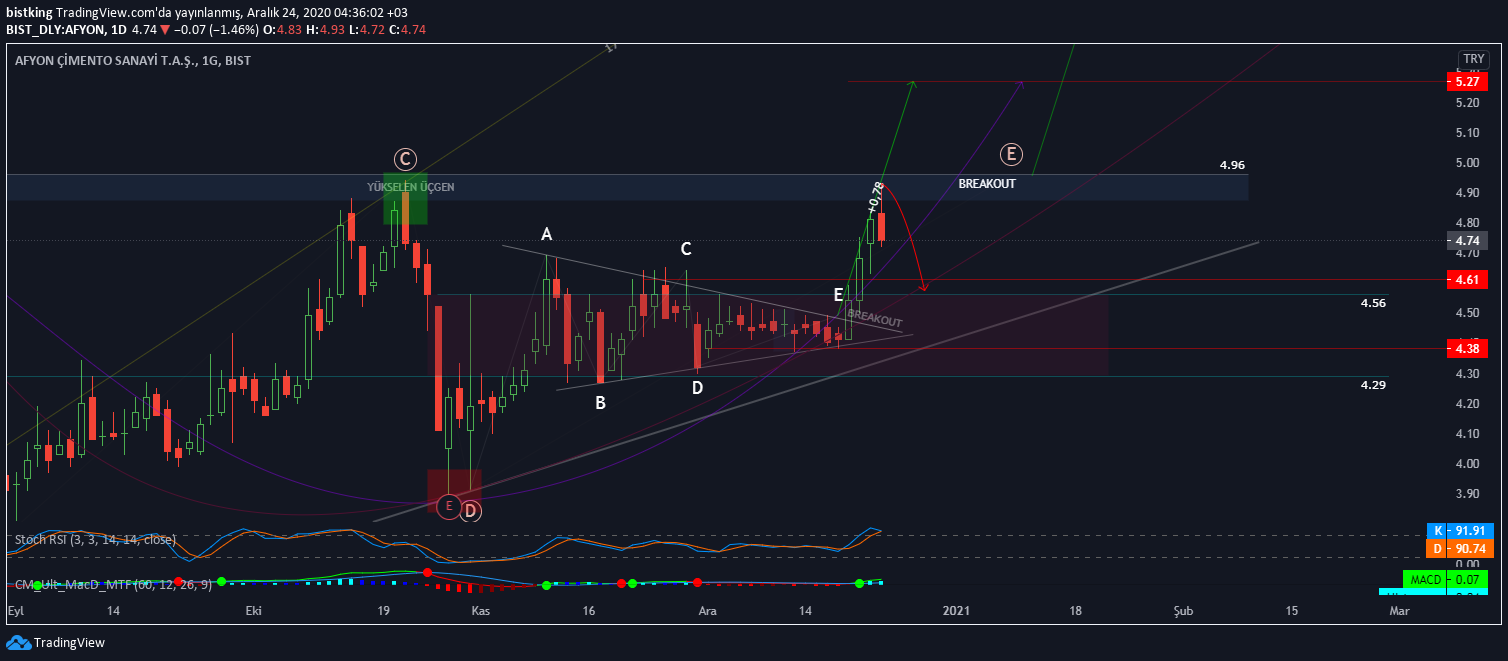Select the circled D marker at chart bottom
This screenshot has width=1508, height=661.
click(x=471, y=511)
